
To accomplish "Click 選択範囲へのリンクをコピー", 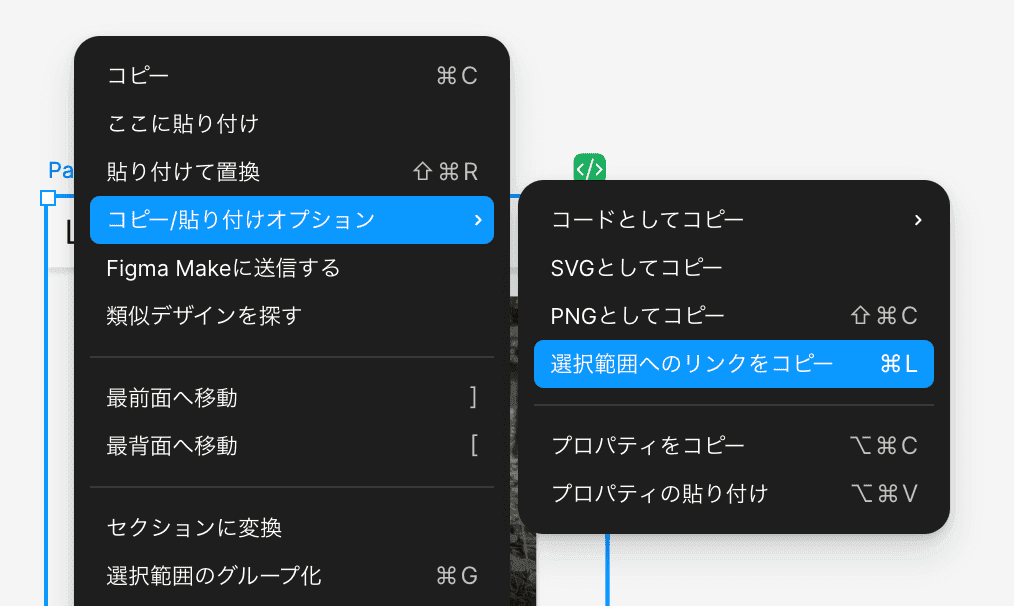I will [733, 364].
